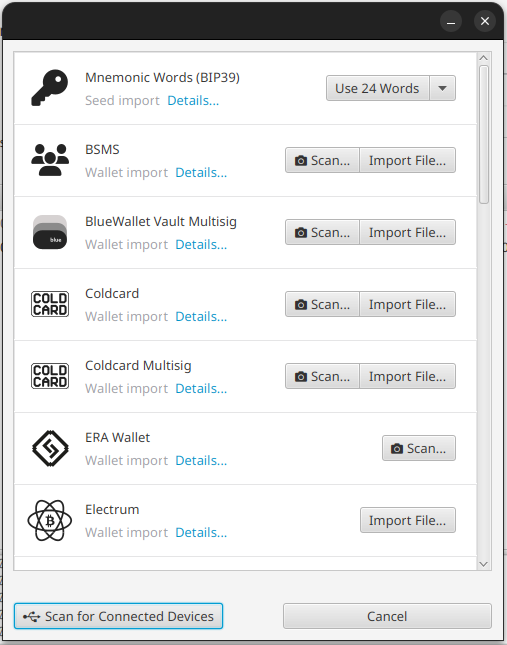Open Details link for BlueWallet Vault Multisig
Screen dimensions: 507x645
pyautogui.click(x=201, y=244)
